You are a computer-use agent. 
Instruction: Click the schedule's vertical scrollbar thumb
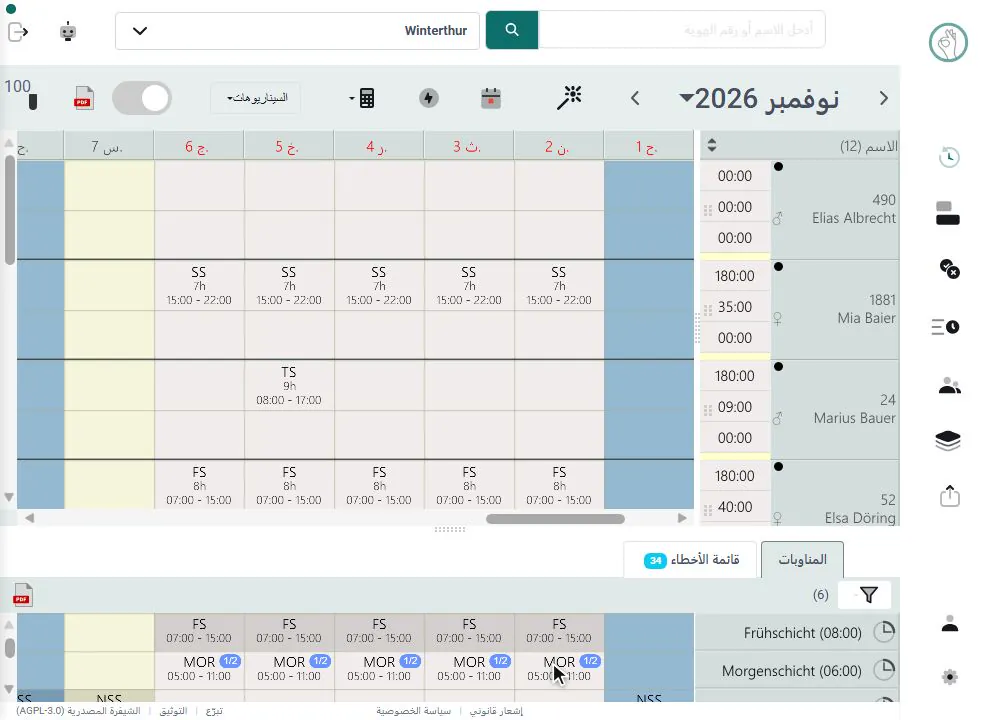(x=9, y=209)
